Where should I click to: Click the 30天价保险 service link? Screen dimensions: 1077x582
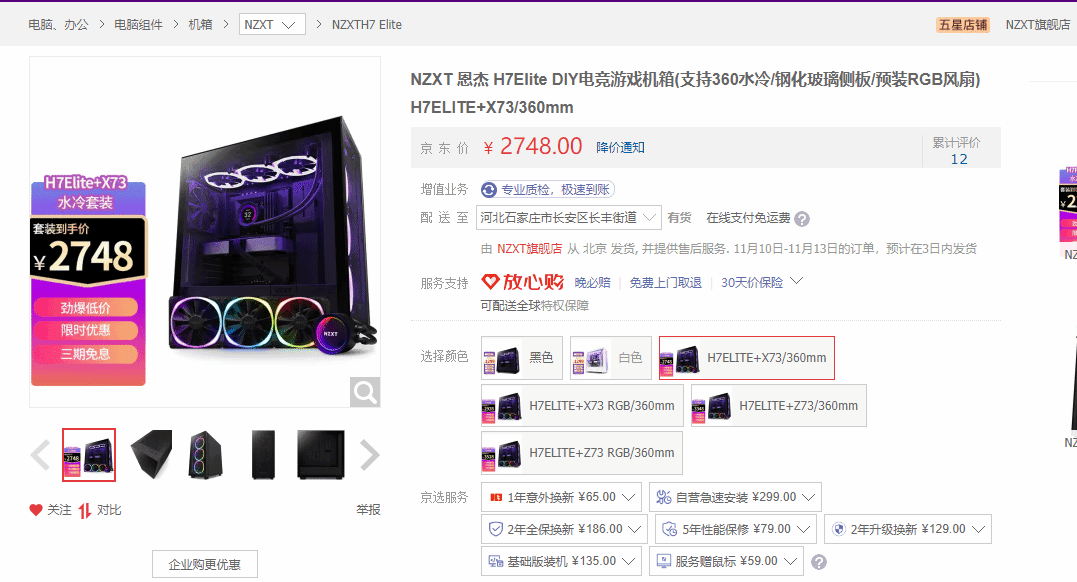tap(752, 283)
